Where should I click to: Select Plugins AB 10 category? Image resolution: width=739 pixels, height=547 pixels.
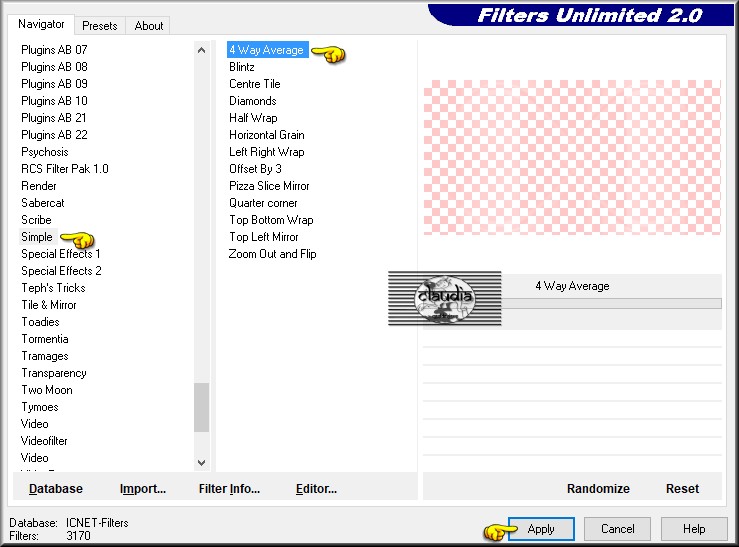pyautogui.click(x=54, y=101)
